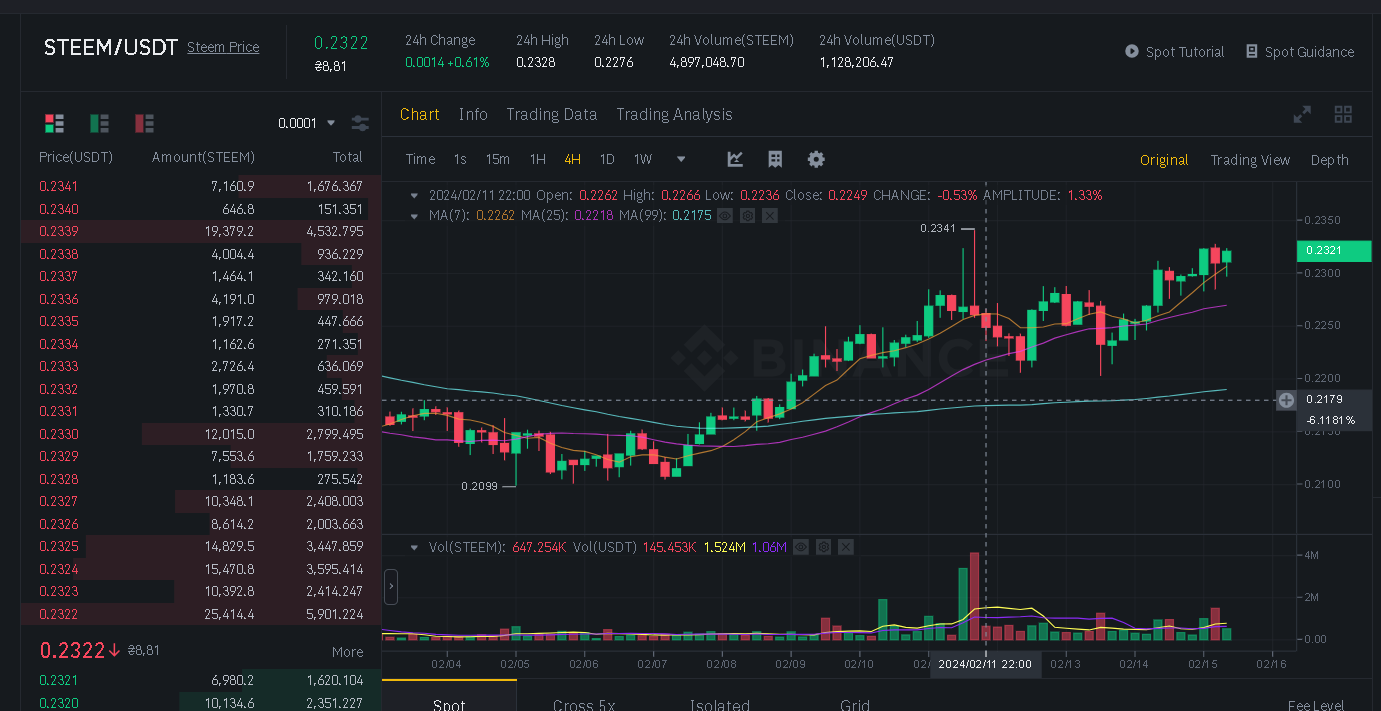
Task: Click the calculator-style grid icon in chart toolbar
Action: click(x=775, y=159)
